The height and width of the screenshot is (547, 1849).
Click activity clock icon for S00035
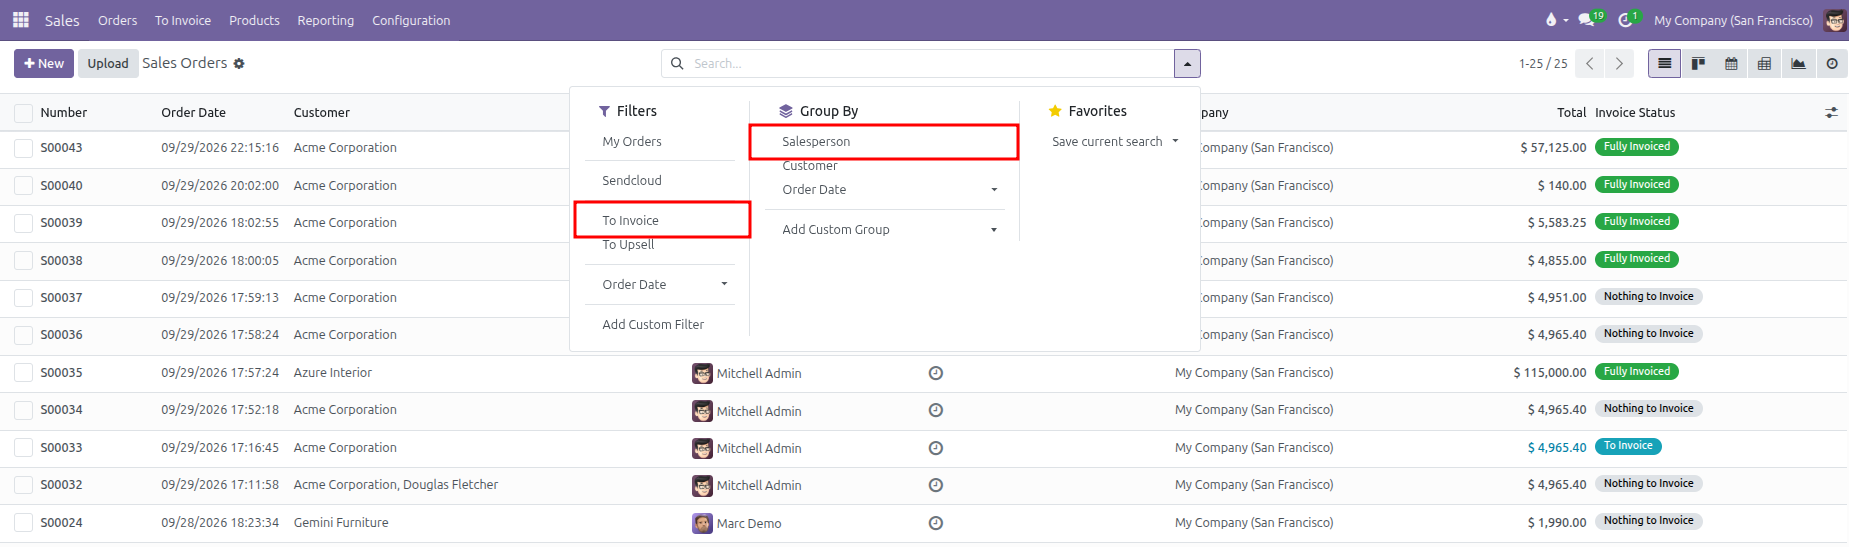936,373
